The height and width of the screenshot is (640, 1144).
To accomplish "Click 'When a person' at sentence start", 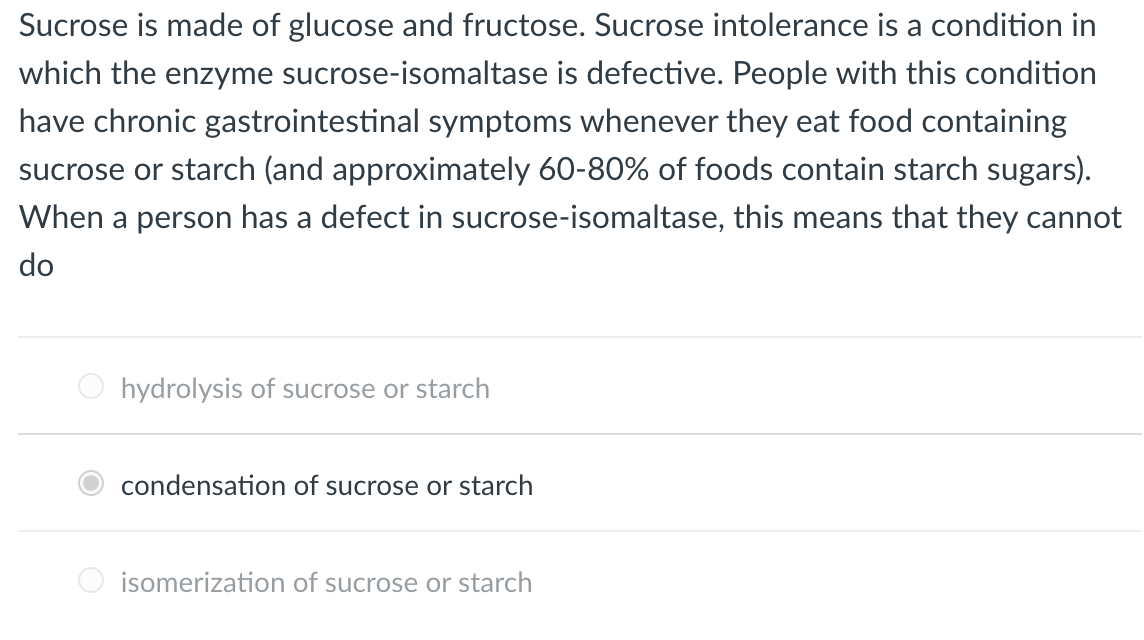I will coord(125,218).
